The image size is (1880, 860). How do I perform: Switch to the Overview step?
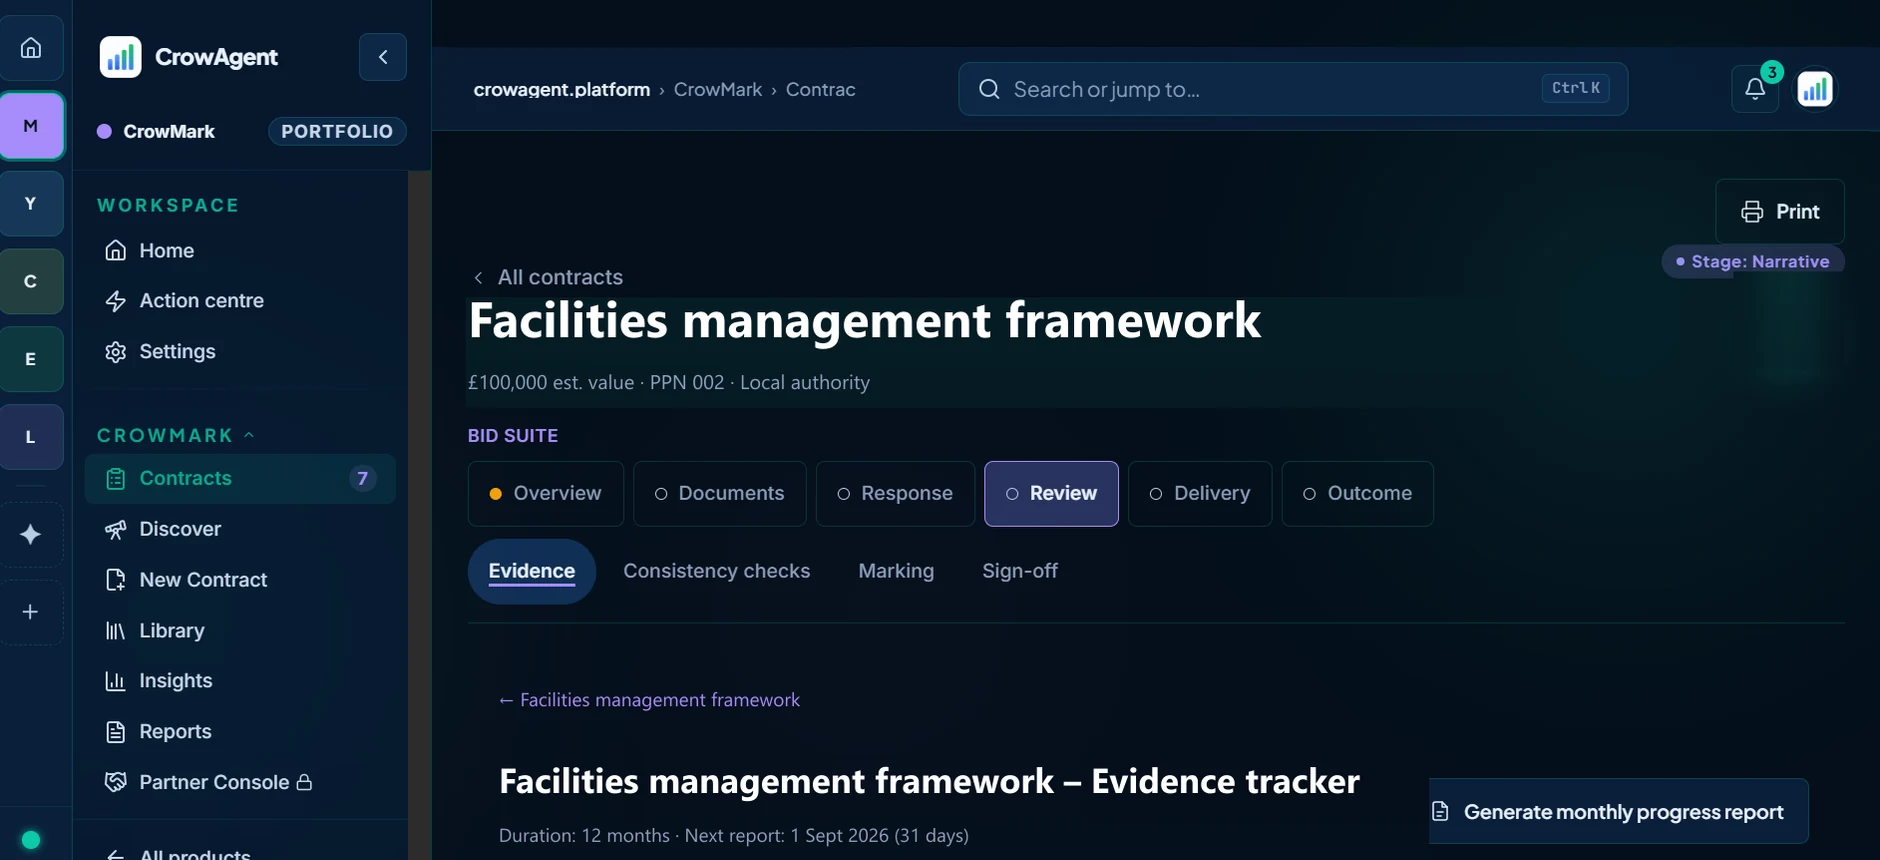[x=546, y=494]
